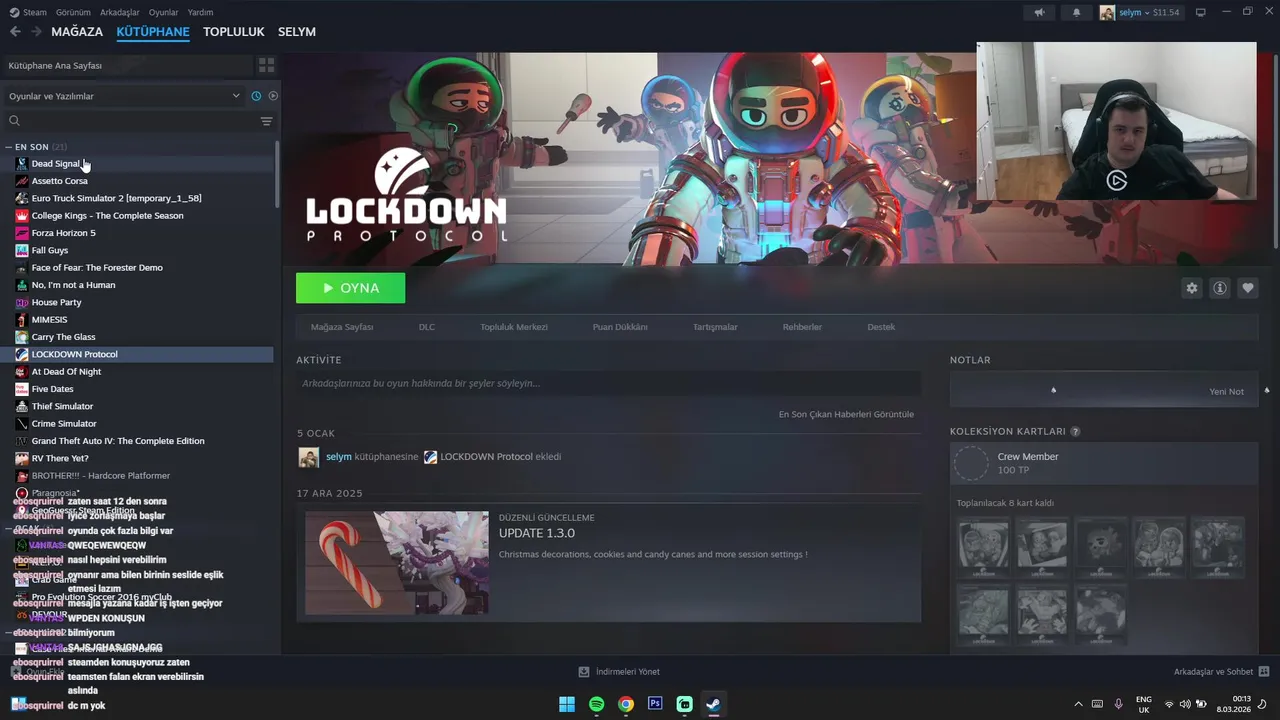This screenshot has width=1280, height=720.
Task: Open Tartışmalar tab
Action: click(x=715, y=327)
